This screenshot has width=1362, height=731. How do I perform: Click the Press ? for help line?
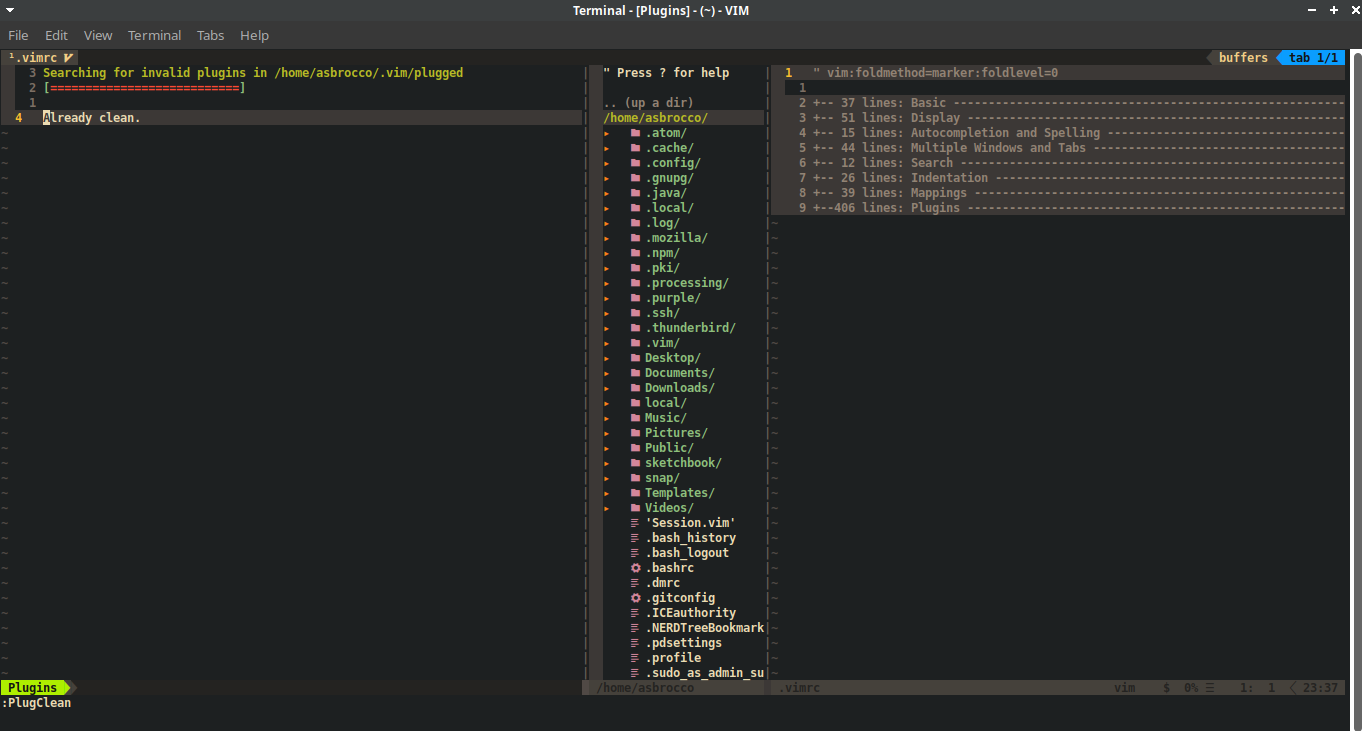tap(665, 72)
